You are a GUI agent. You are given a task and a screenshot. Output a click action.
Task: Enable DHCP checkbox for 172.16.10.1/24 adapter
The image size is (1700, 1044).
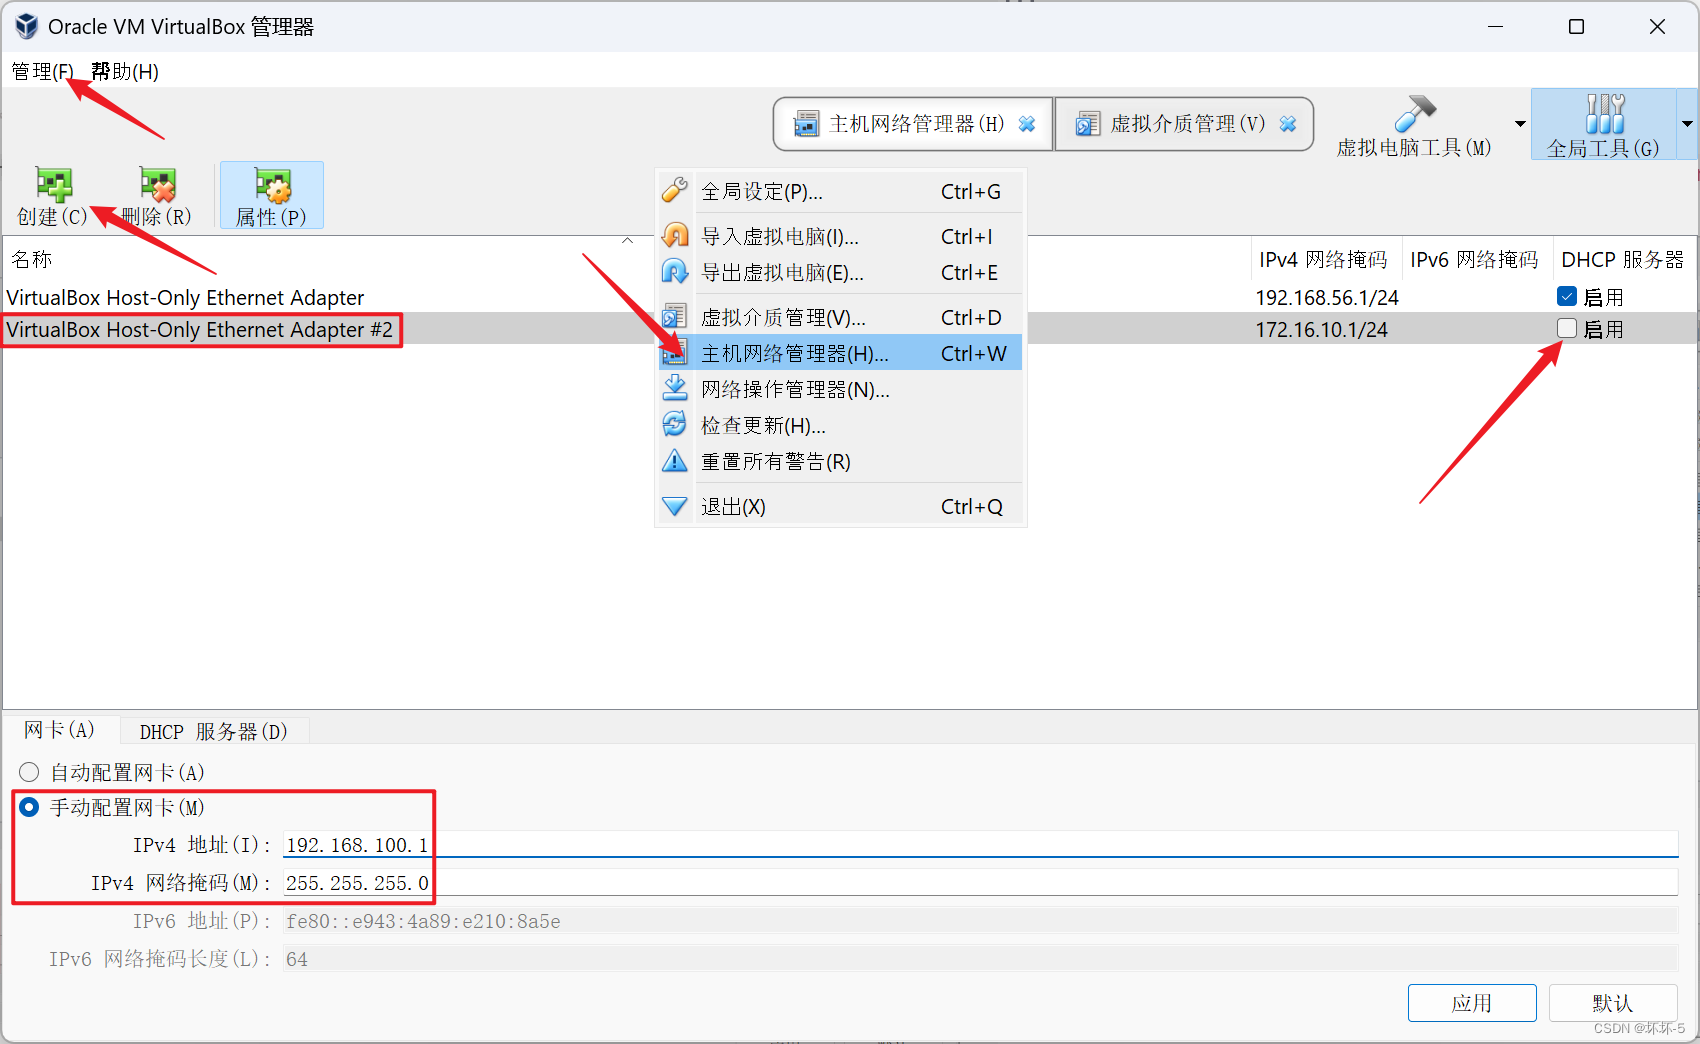click(1567, 329)
